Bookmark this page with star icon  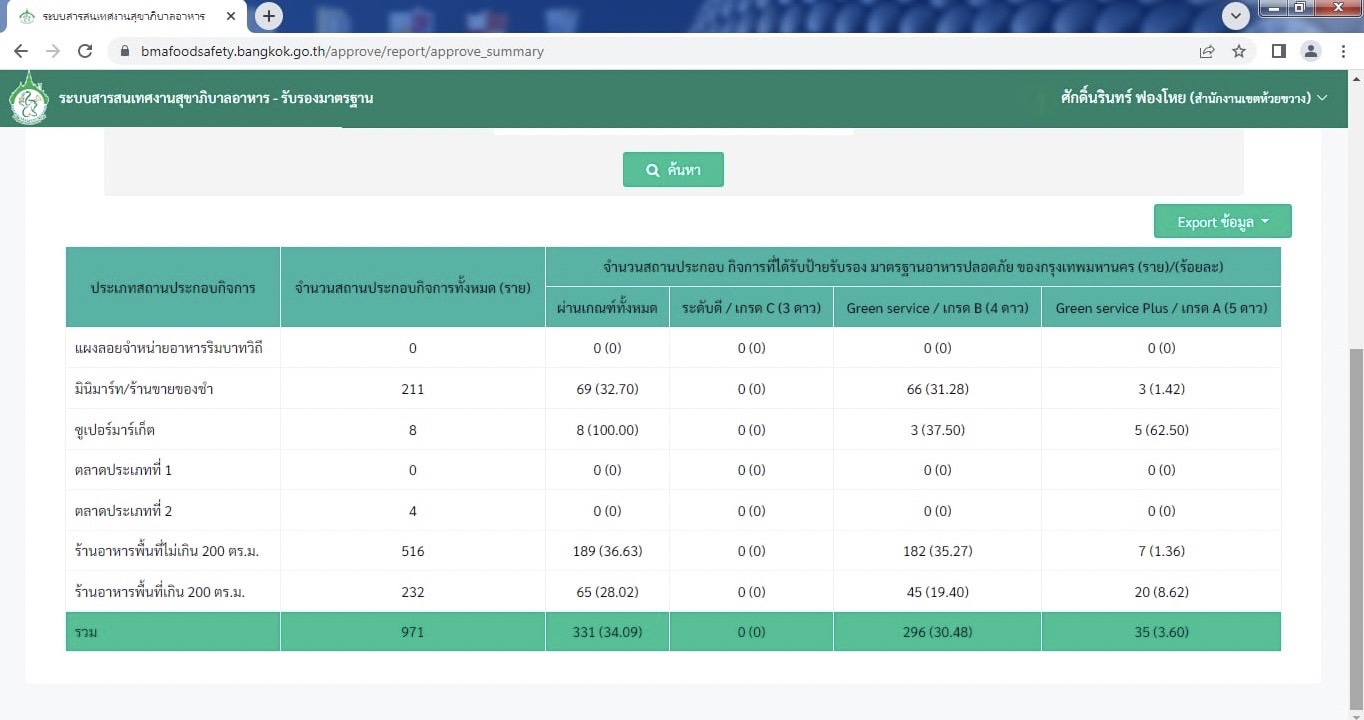pos(1239,51)
